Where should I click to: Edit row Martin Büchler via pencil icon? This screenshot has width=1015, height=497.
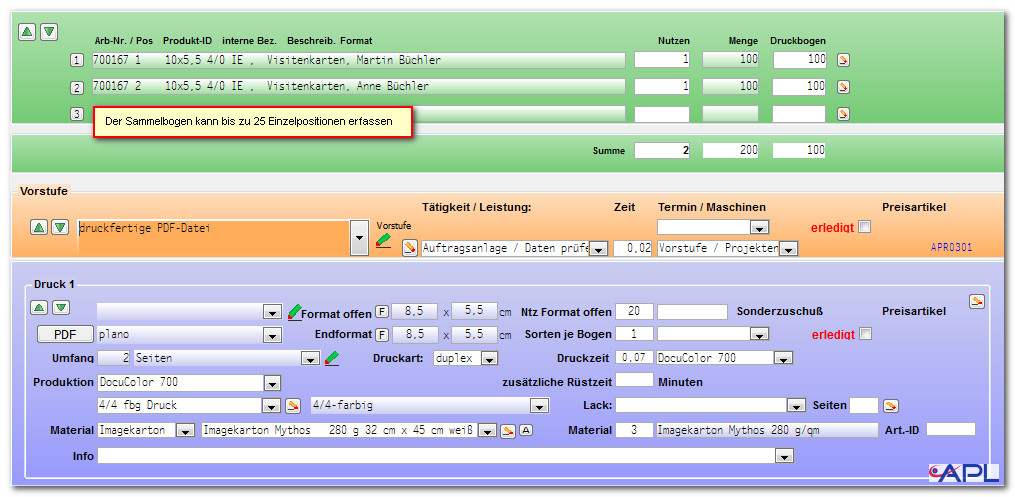pos(843,61)
